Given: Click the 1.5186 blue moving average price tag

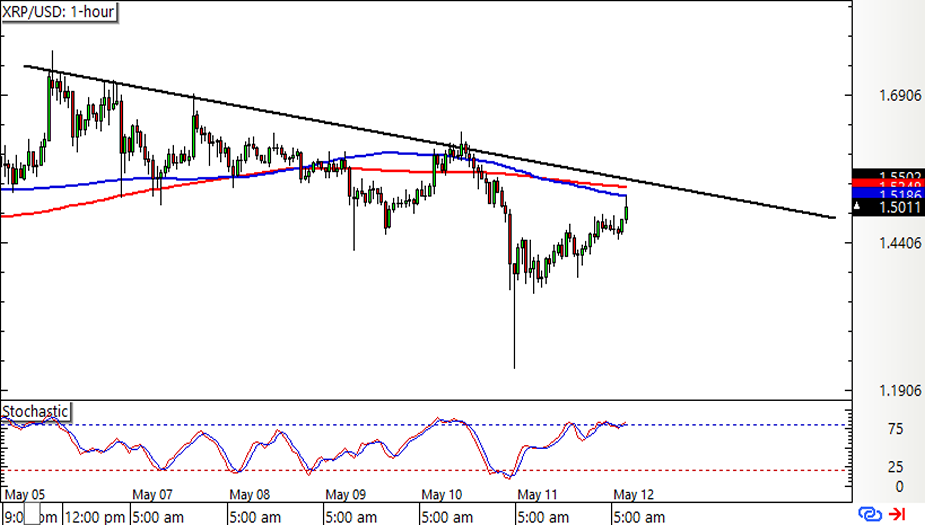Looking at the screenshot, I should tap(888, 194).
